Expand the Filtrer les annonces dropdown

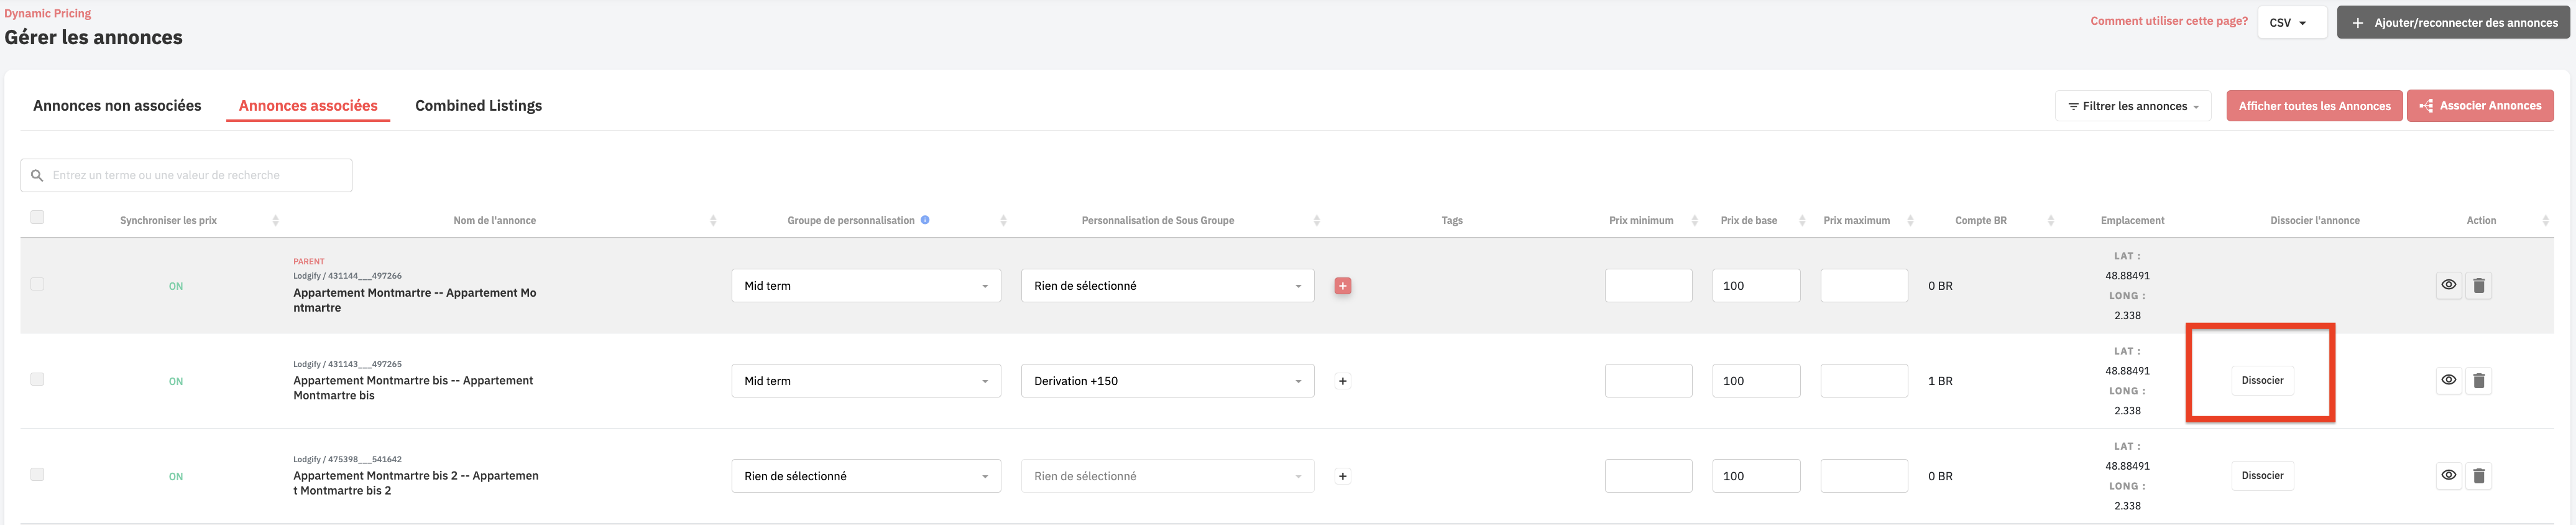pyautogui.click(x=2132, y=106)
